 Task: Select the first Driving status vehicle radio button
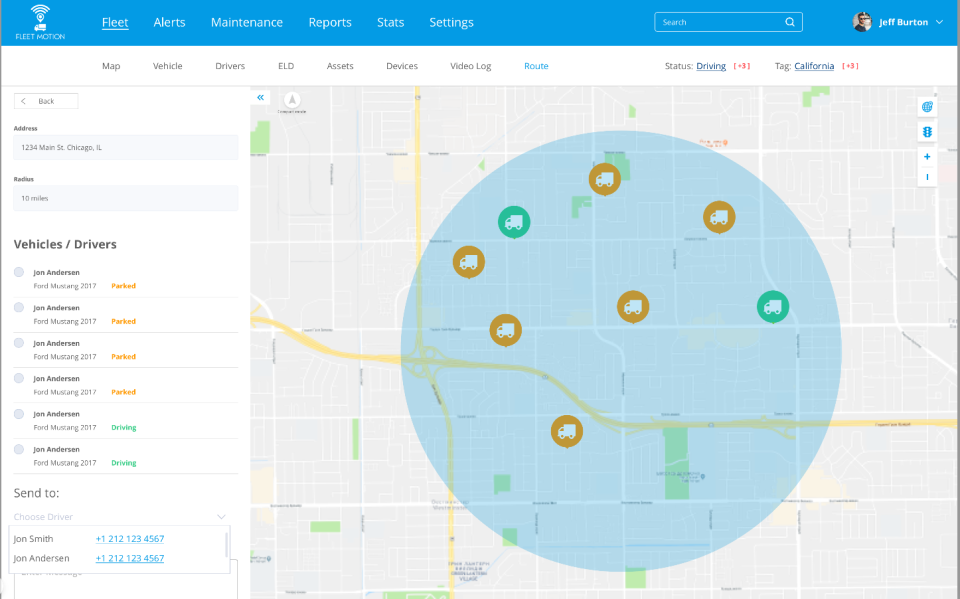pyautogui.click(x=19, y=414)
